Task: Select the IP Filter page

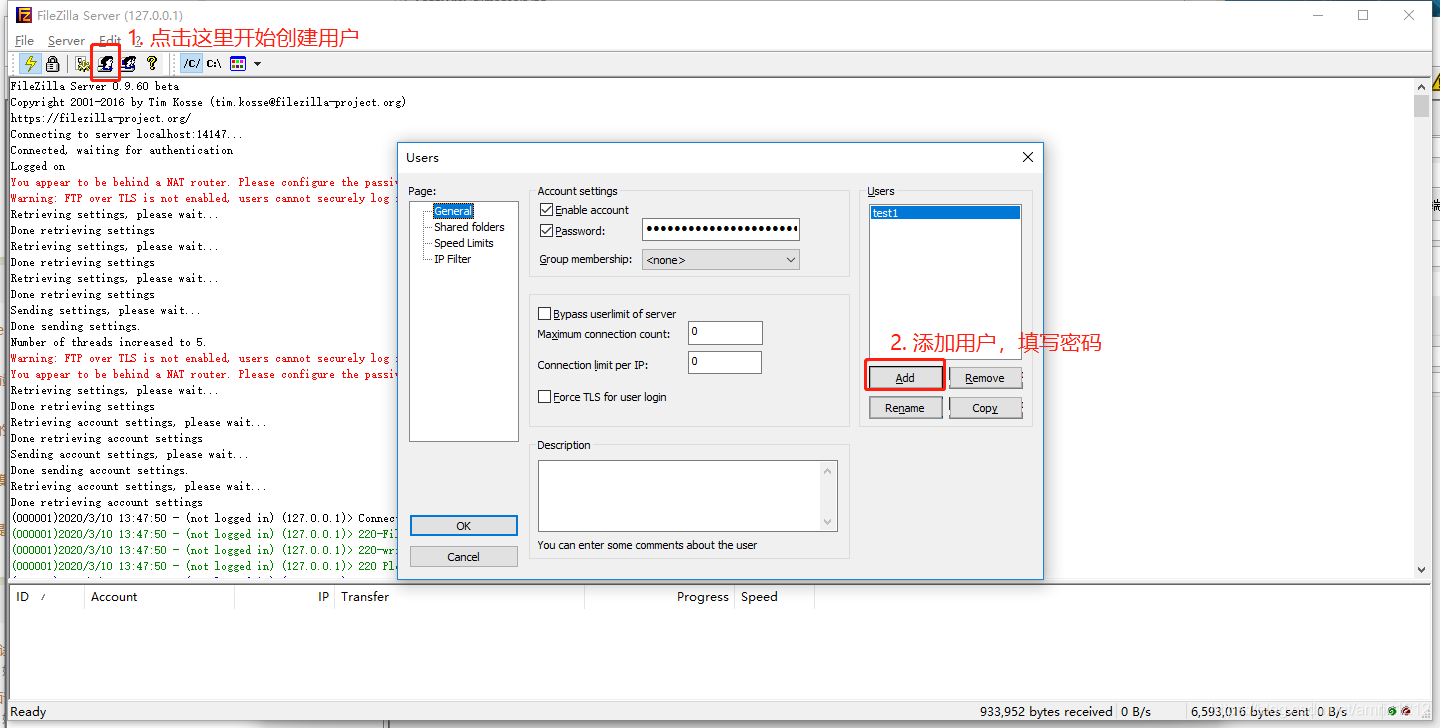Action: [452, 259]
